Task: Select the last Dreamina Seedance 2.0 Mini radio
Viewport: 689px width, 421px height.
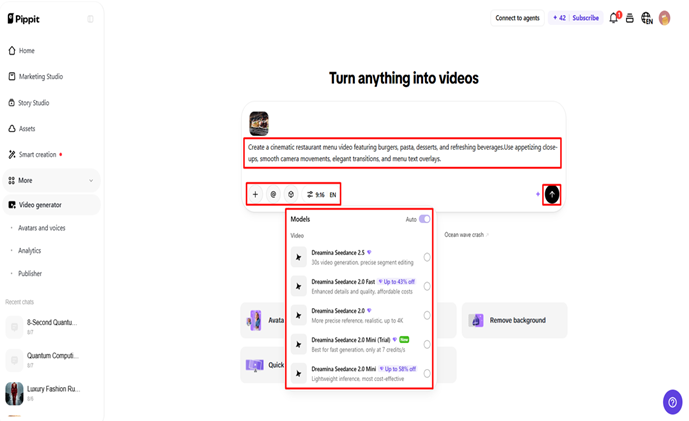Action: click(x=427, y=373)
